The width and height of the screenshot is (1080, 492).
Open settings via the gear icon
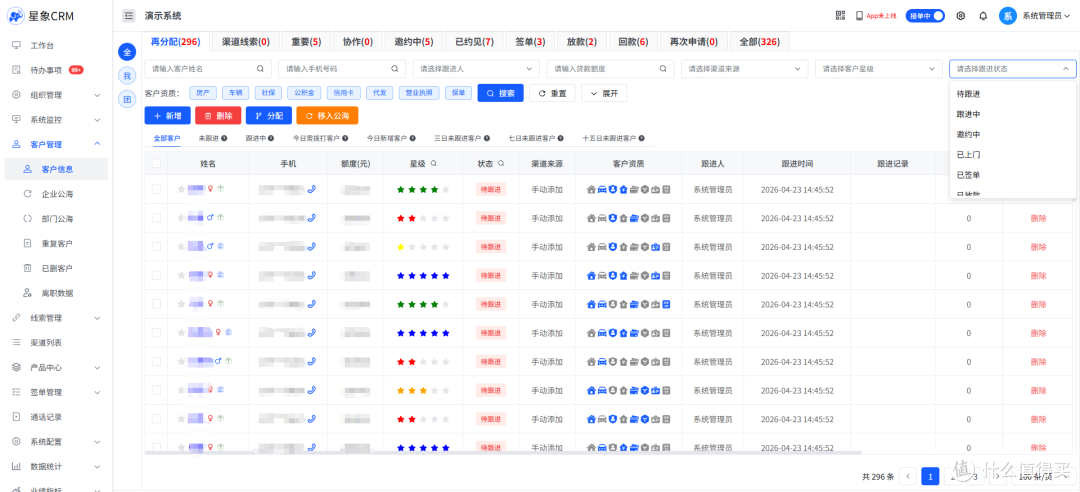961,16
